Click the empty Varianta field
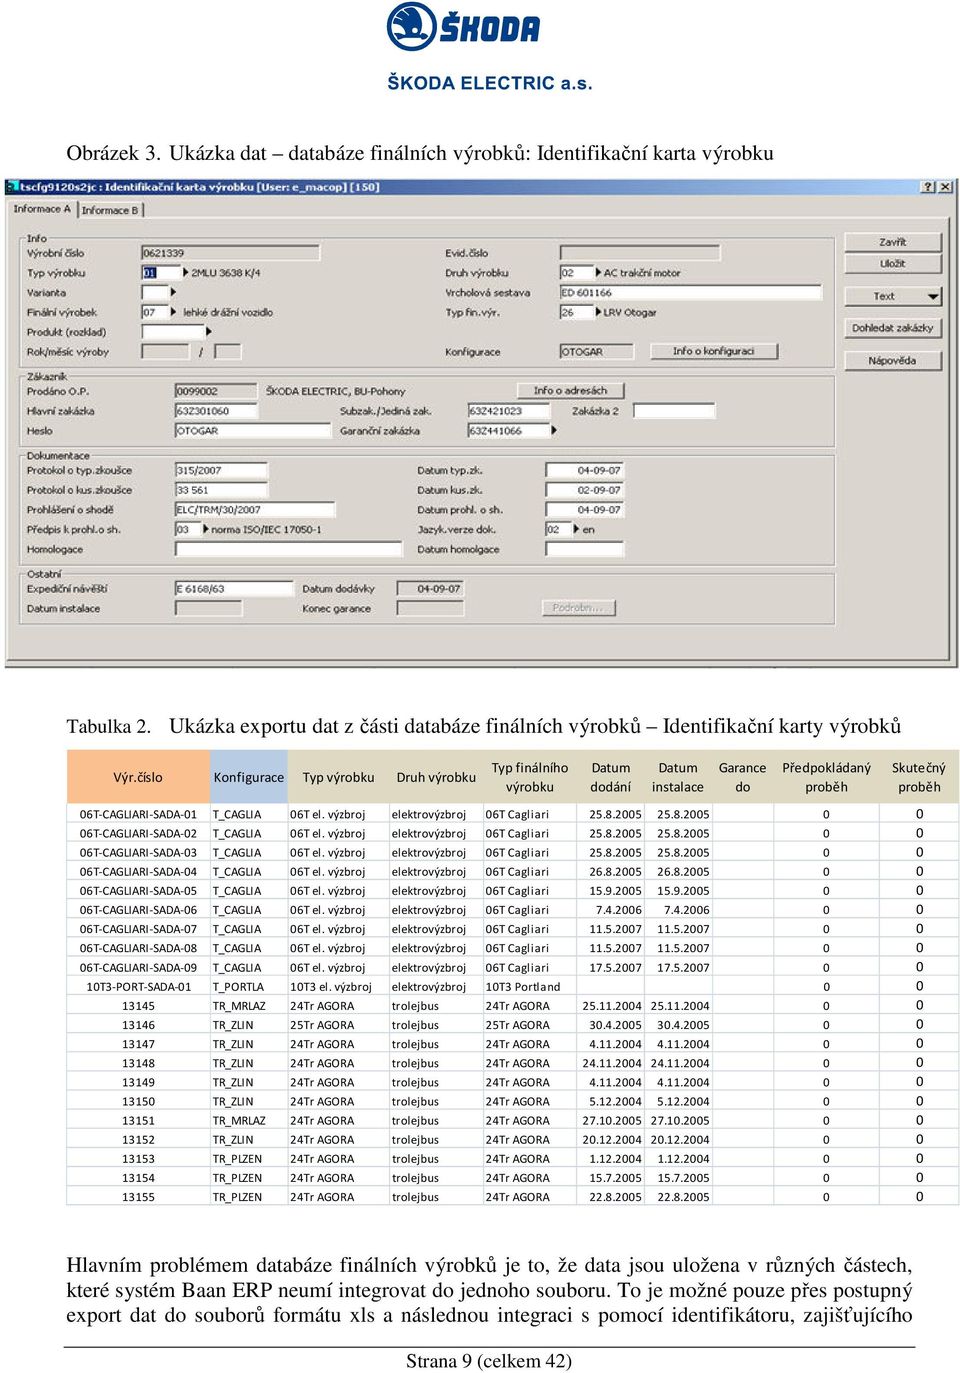The image size is (960, 1373). click(154, 293)
